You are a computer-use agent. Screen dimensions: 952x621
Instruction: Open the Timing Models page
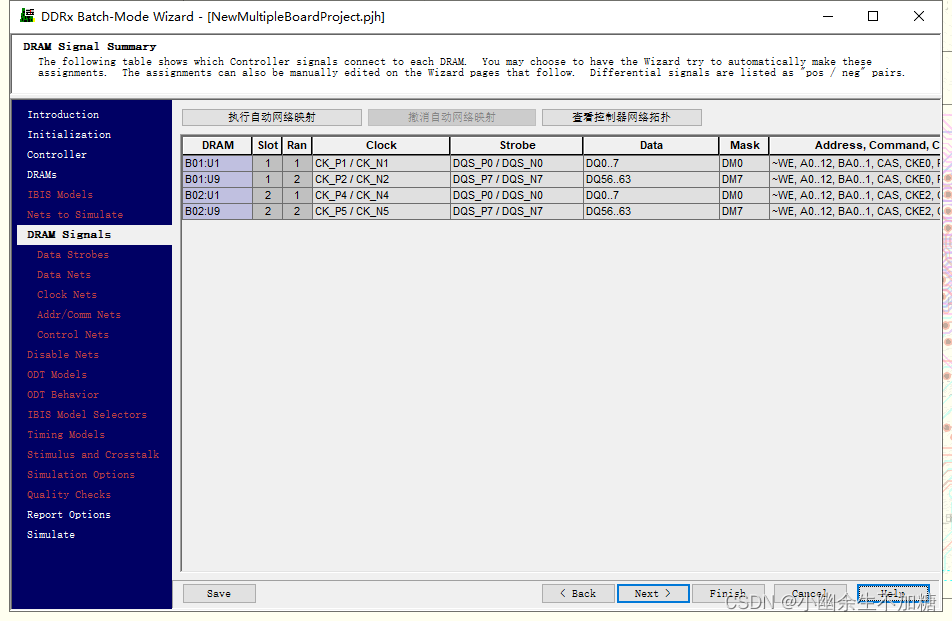pos(66,435)
